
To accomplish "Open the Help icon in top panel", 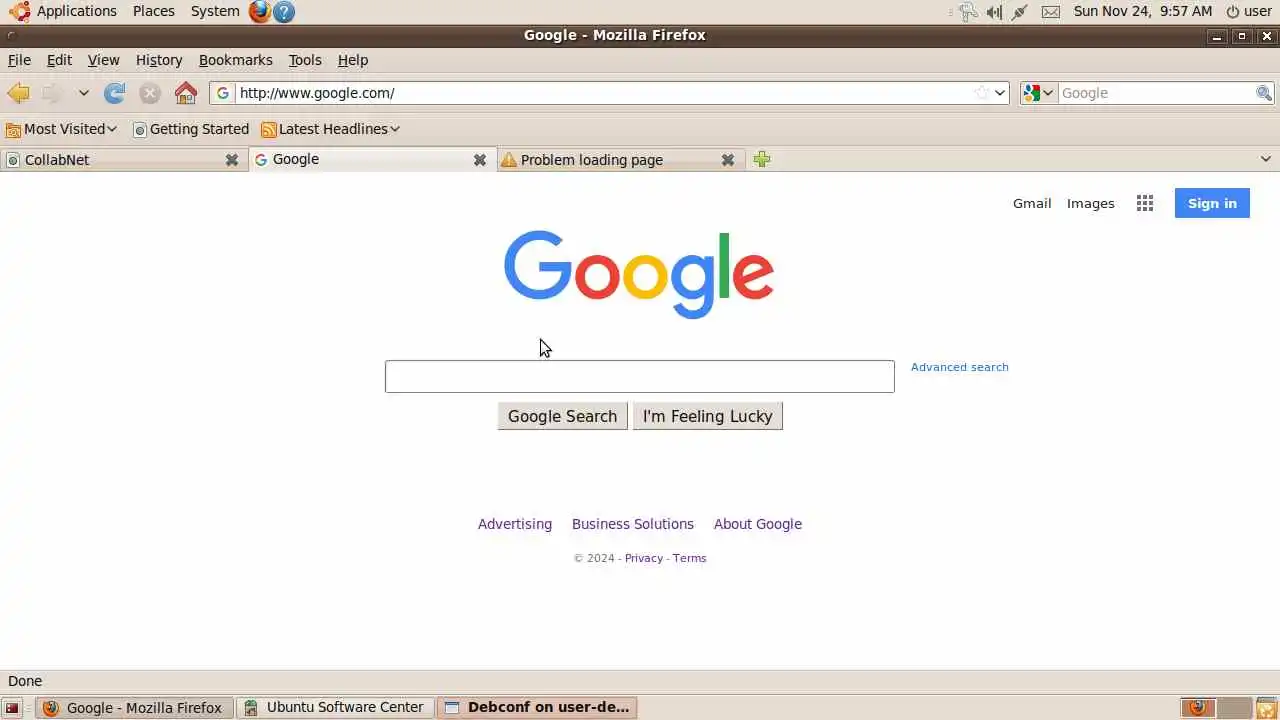I will click(284, 11).
